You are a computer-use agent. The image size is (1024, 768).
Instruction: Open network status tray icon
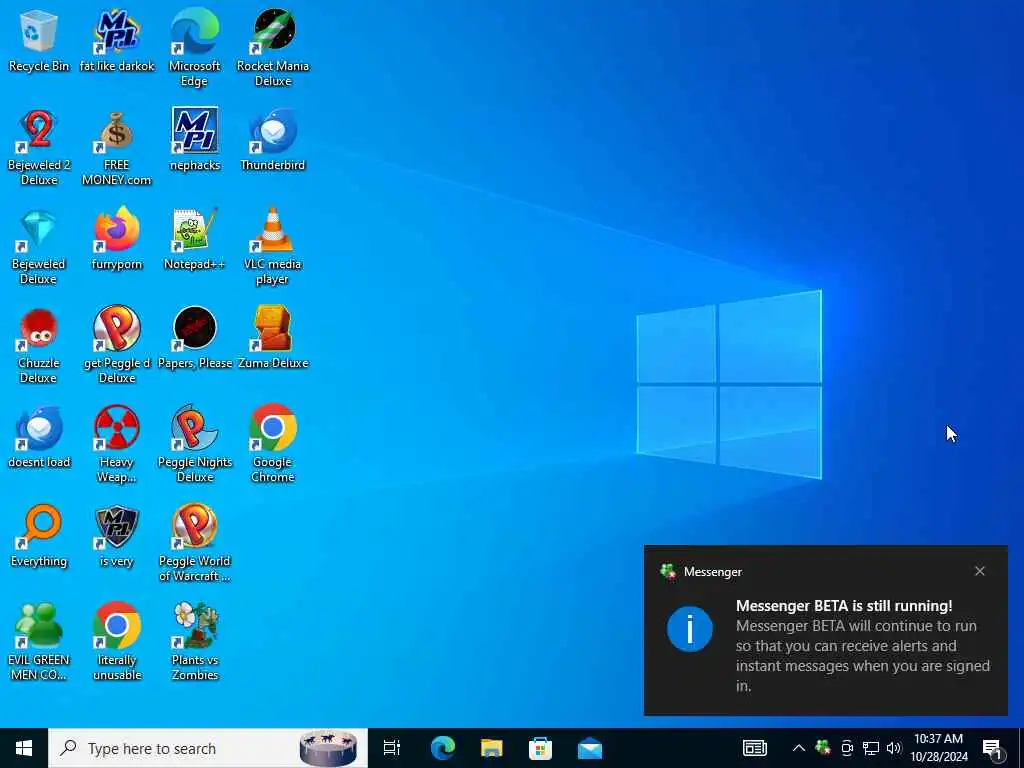click(871, 748)
